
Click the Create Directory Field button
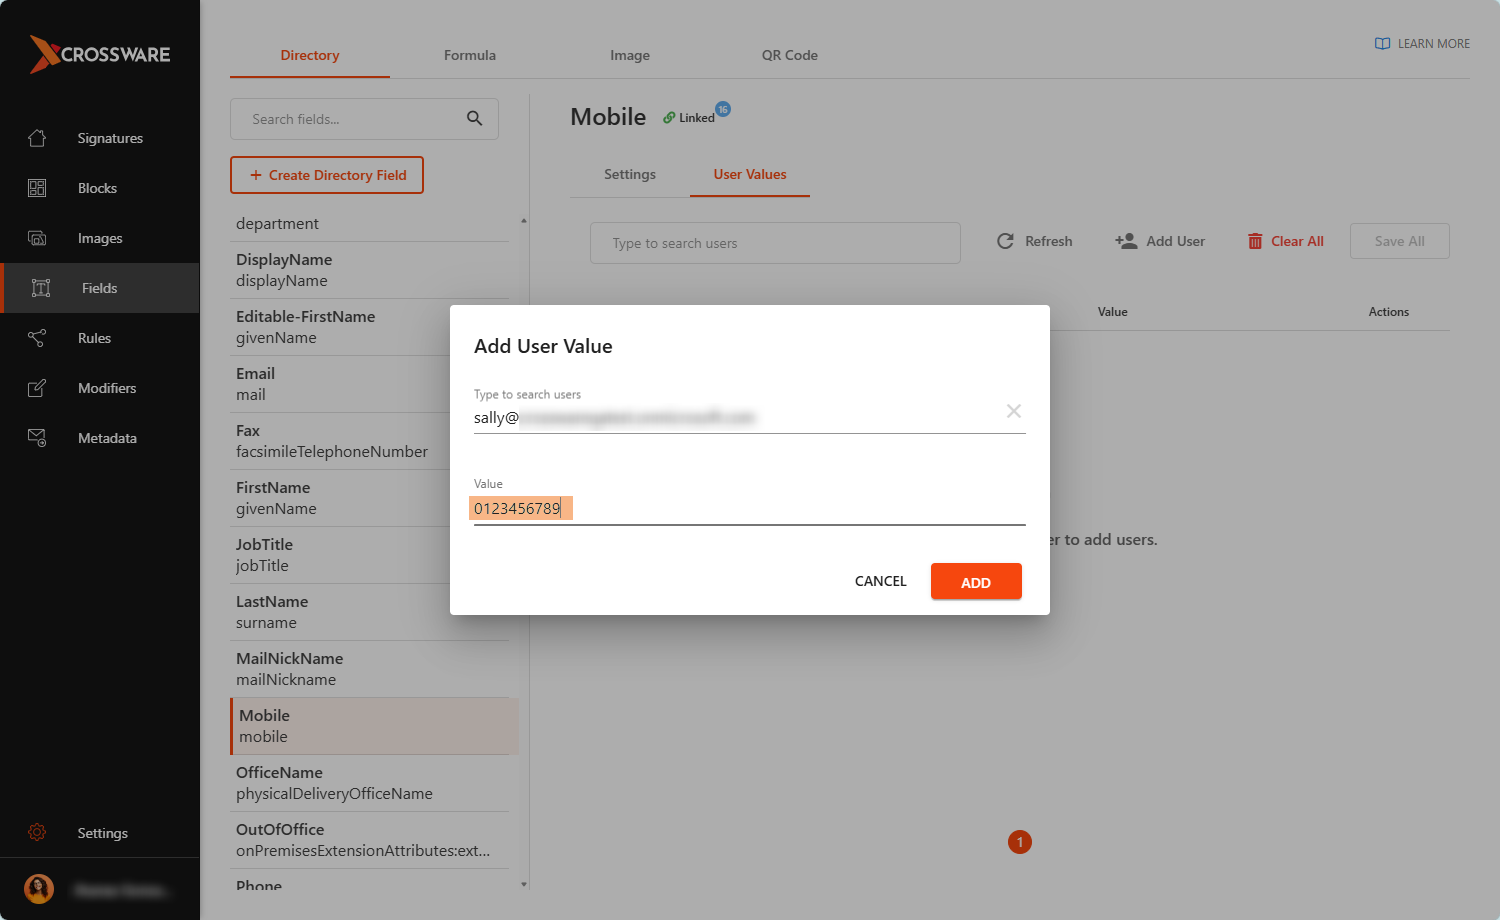click(x=327, y=175)
